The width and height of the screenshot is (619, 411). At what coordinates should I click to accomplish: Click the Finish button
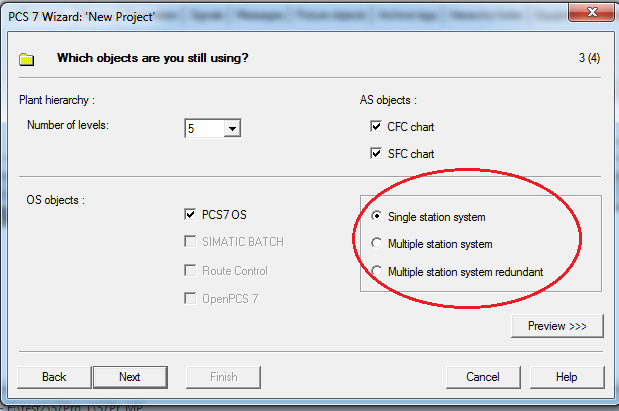click(223, 377)
